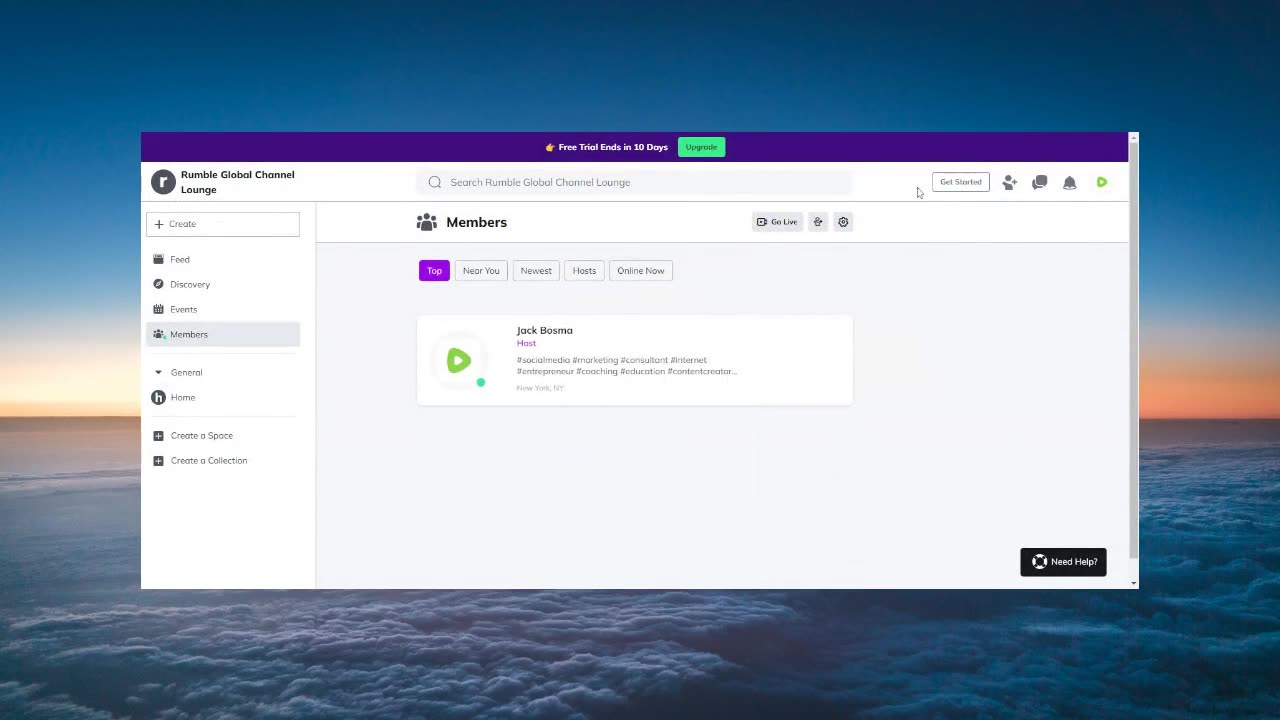Click Create a Space

tap(202, 436)
